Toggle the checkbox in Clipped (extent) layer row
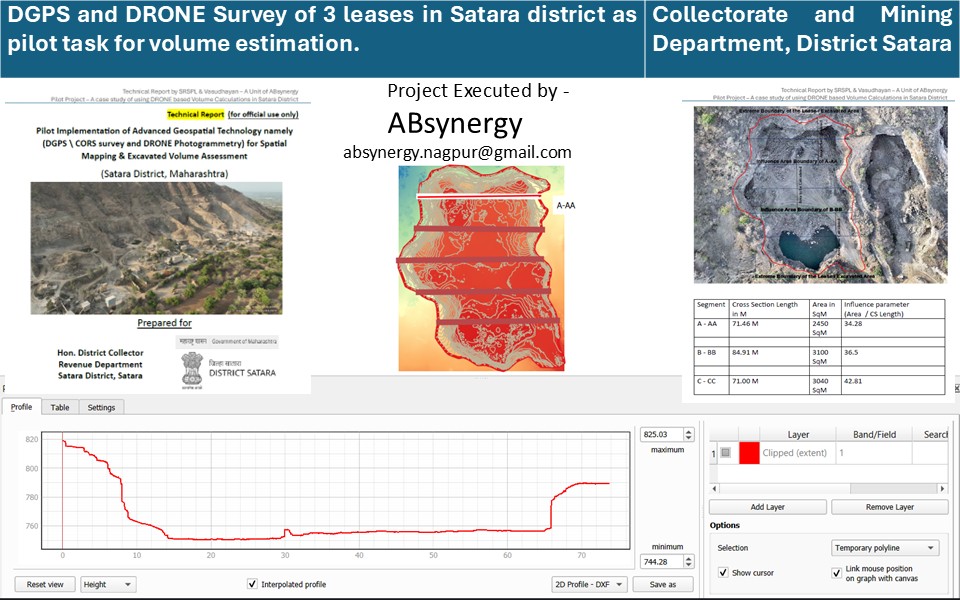Screen dimensions: 960x600 (726, 452)
